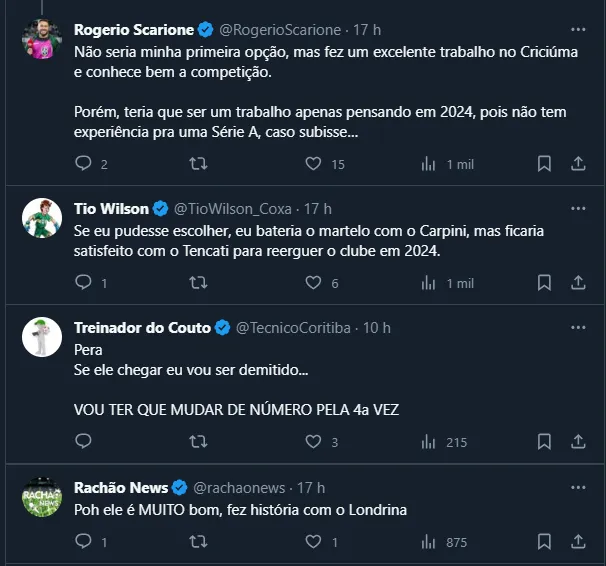The width and height of the screenshot is (606, 566).
Task: Share Rogerio Scarione's tweet
Action: click(x=578, y=163)
